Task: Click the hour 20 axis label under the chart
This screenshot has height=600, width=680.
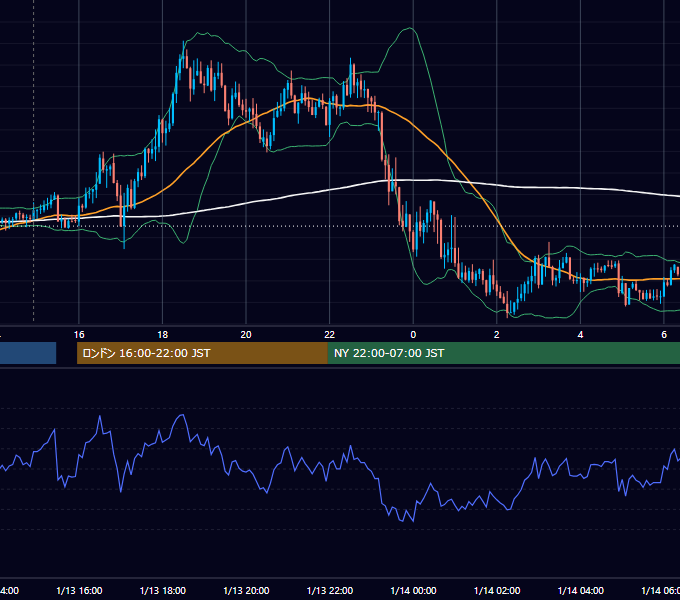Action: (246, 334)
